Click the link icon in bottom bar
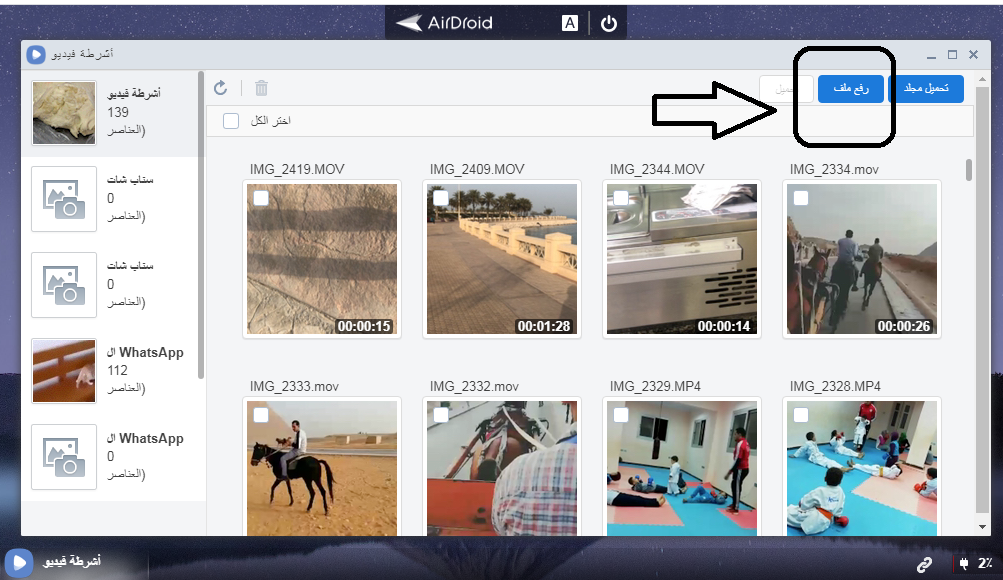This screenshot has height=580, width=1003. 925,564
